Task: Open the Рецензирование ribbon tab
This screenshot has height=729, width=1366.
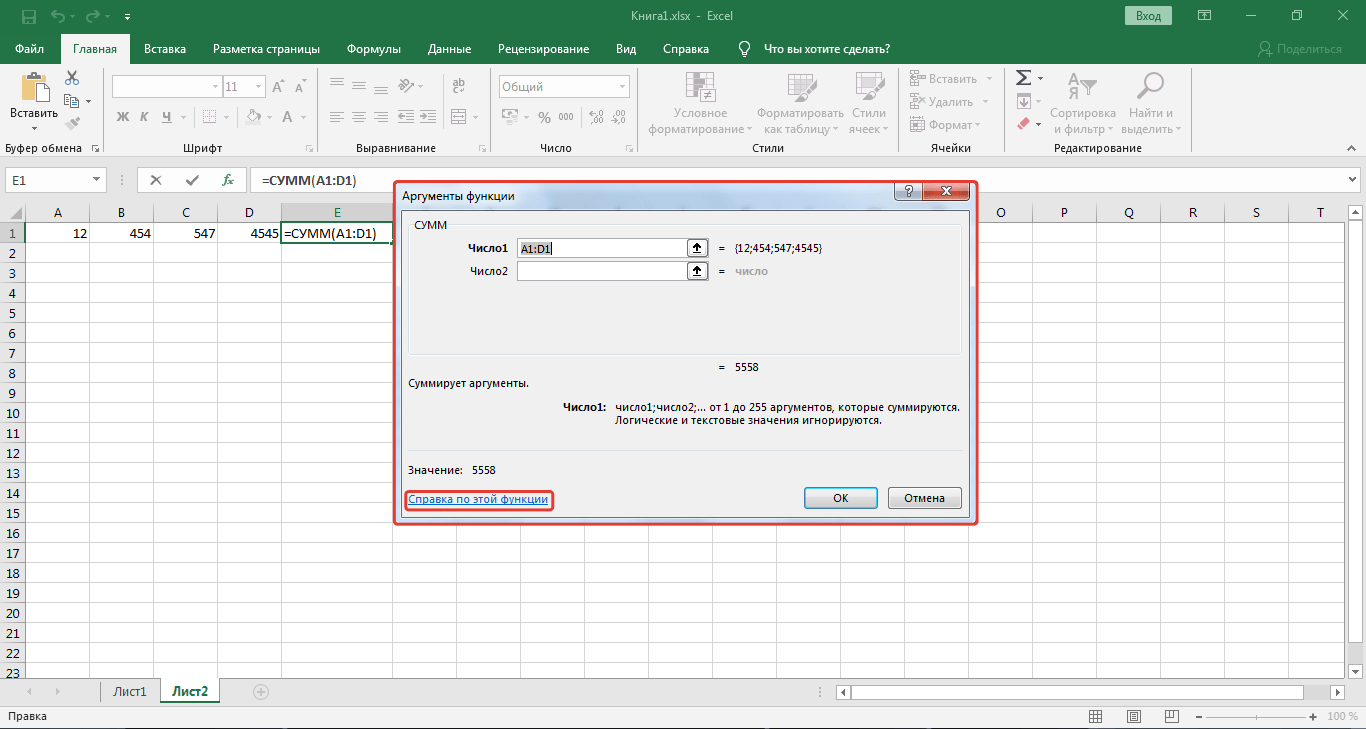Action: [544, 49]
